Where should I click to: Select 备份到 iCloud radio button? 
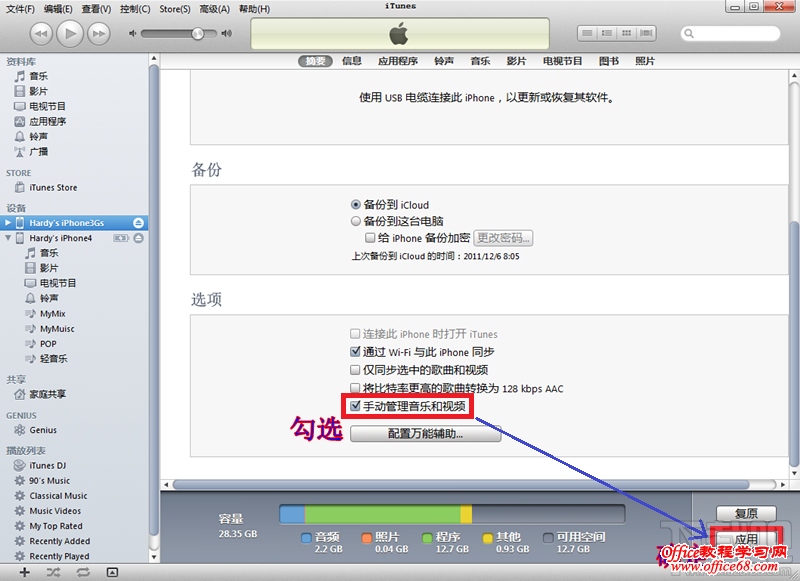pos(356,205)
